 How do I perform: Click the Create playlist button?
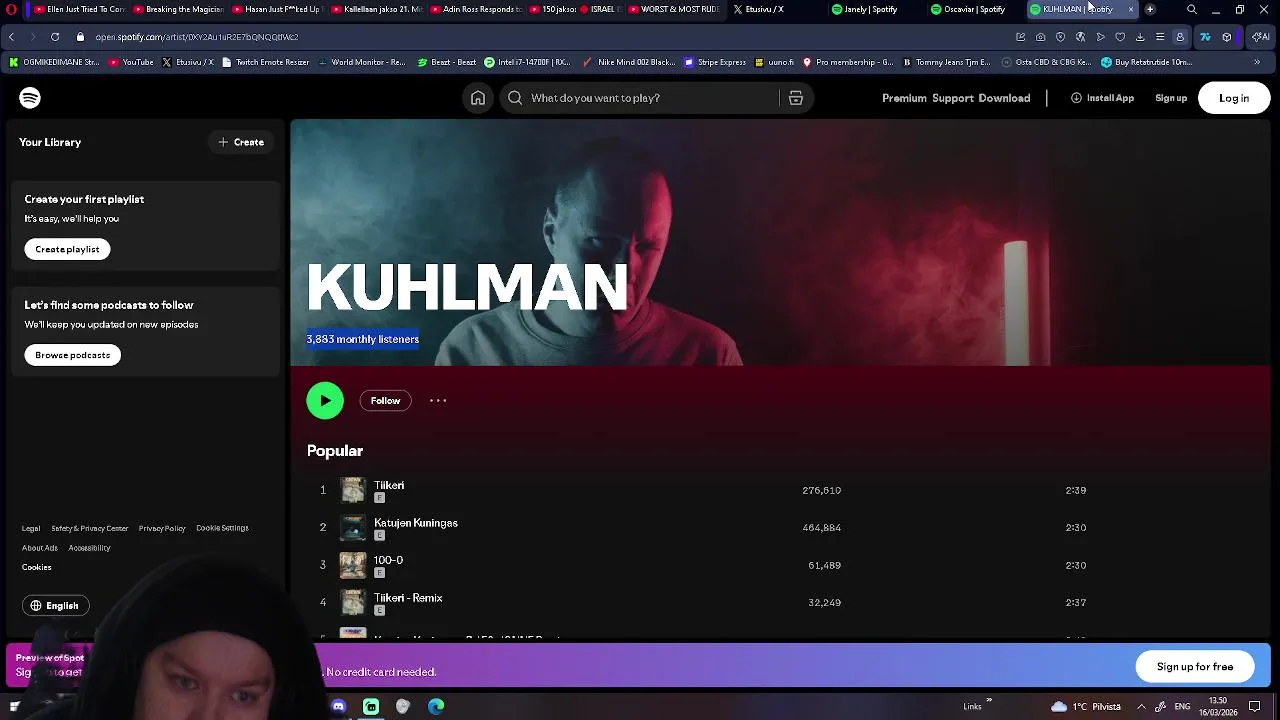pyautogui.click(x=67, y=249)
